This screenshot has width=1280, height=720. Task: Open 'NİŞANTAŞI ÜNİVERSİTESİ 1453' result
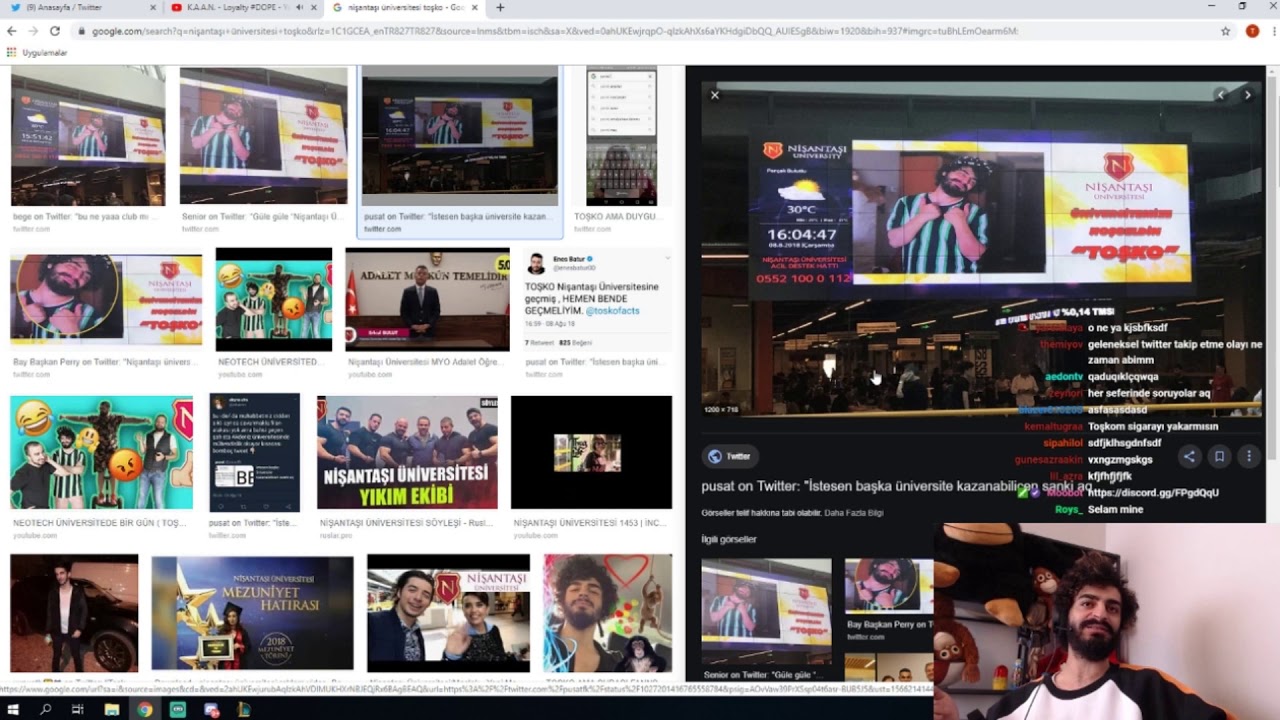[x=591, y=452]
